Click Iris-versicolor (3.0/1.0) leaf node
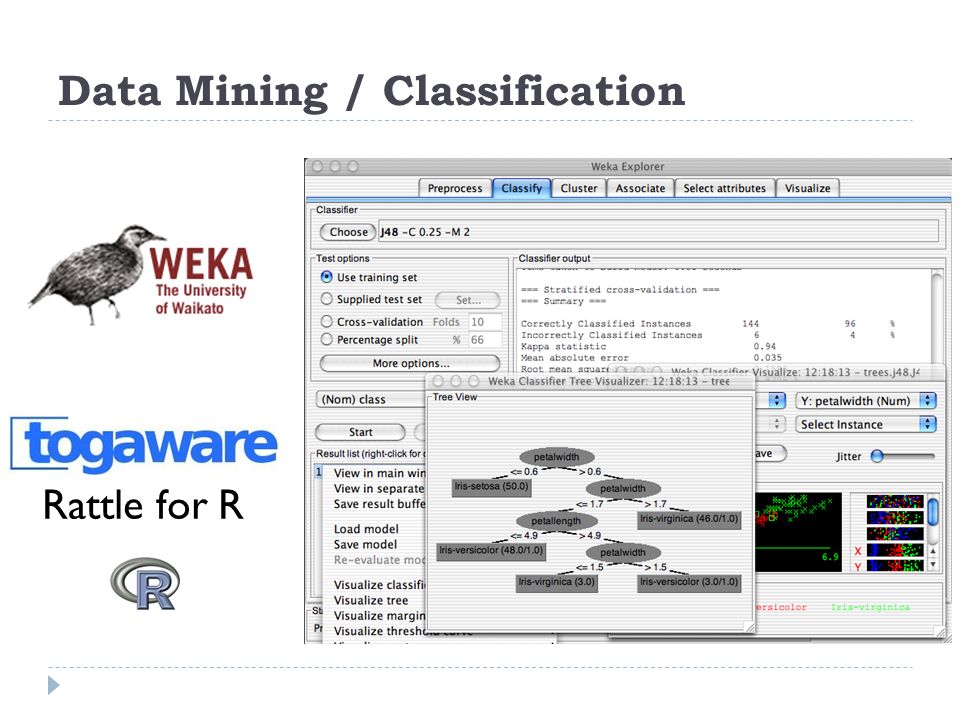Screen dimensions: 960x720 (689, 582)
